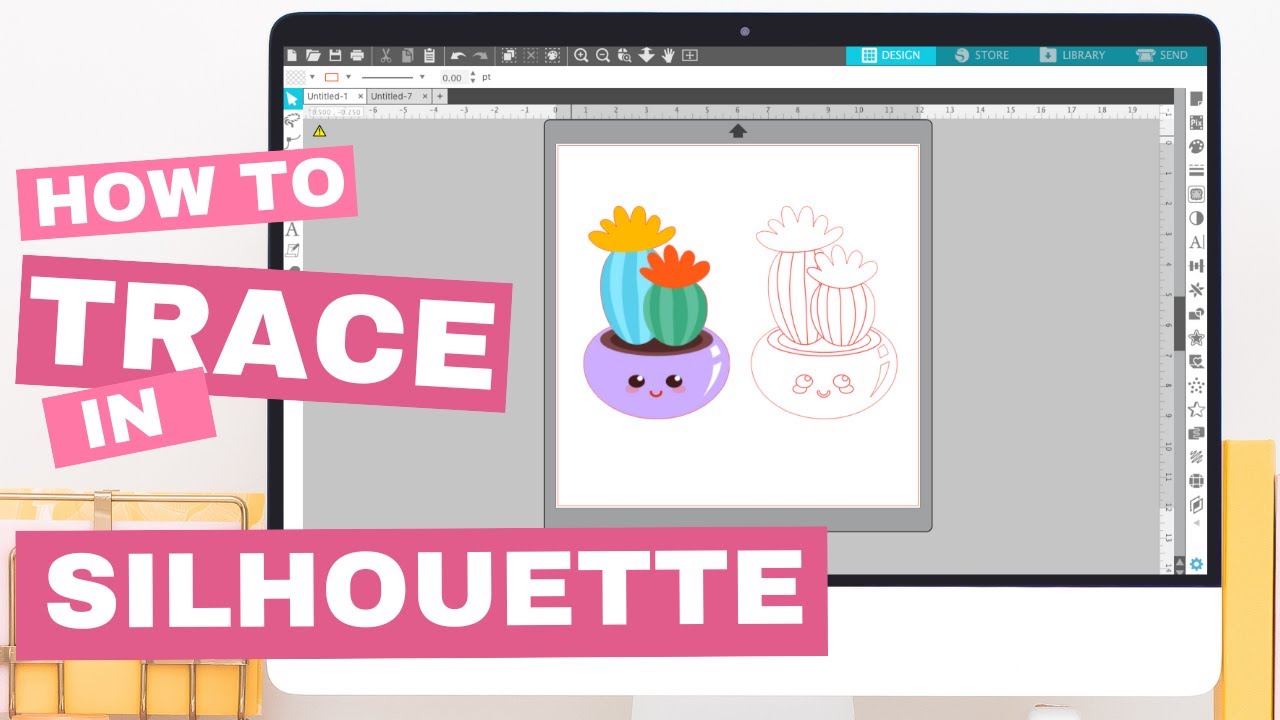Open the Trace panel
The image size is (1280, 720).
[x=1196, y=194]
